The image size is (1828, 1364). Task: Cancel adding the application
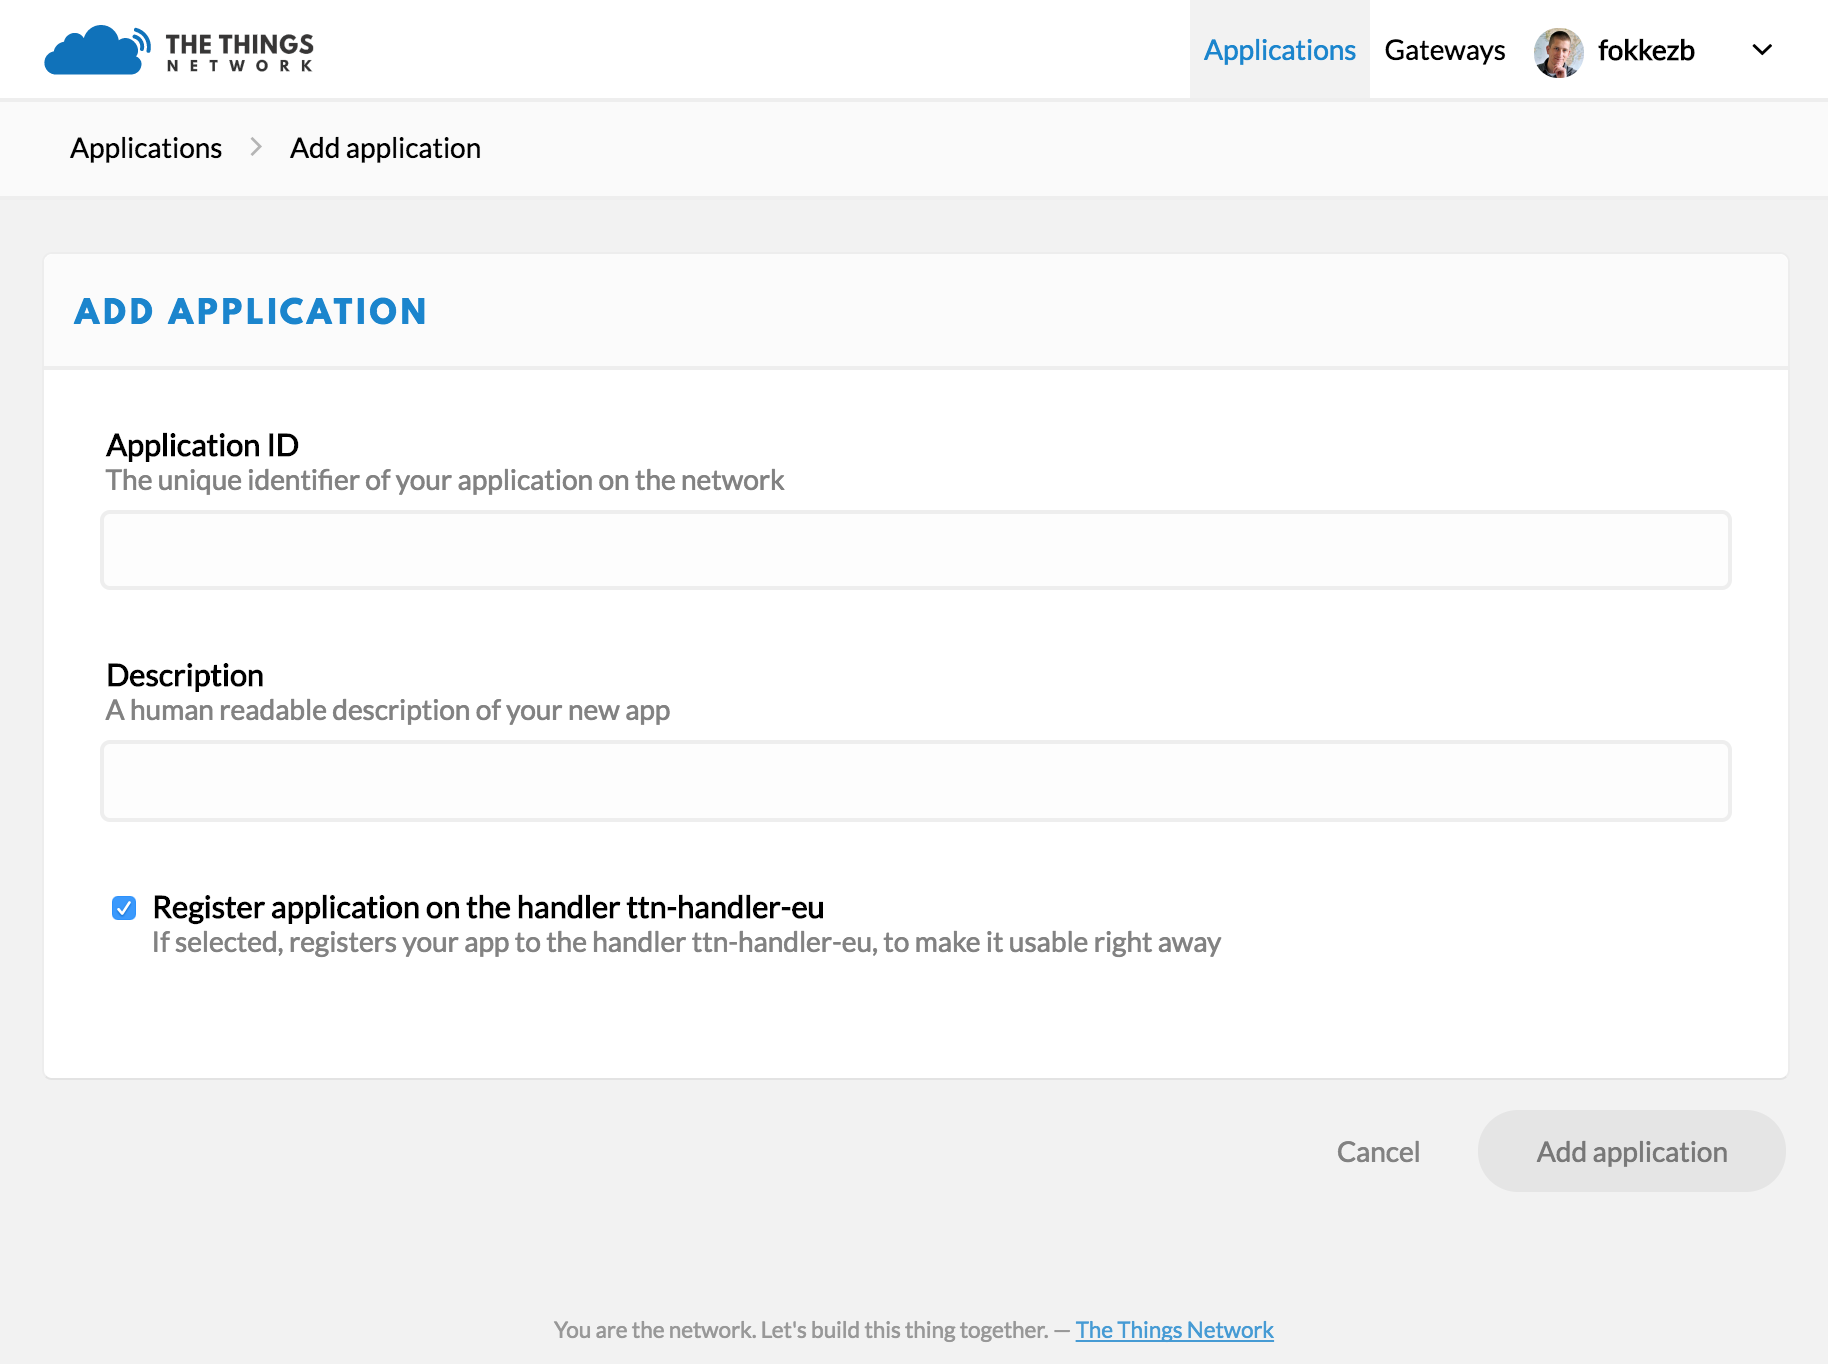(x=1378, y=1152)
